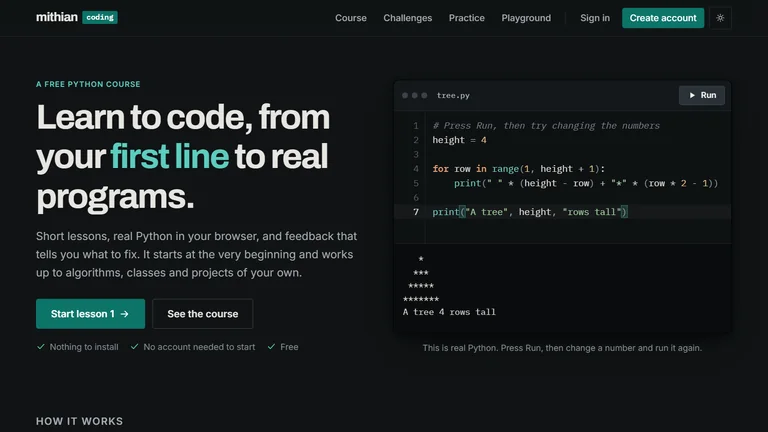This screenshot has height=432, width=768.
Task: Click the 'Nothing to install' text
Action: [x=84, y=347]
